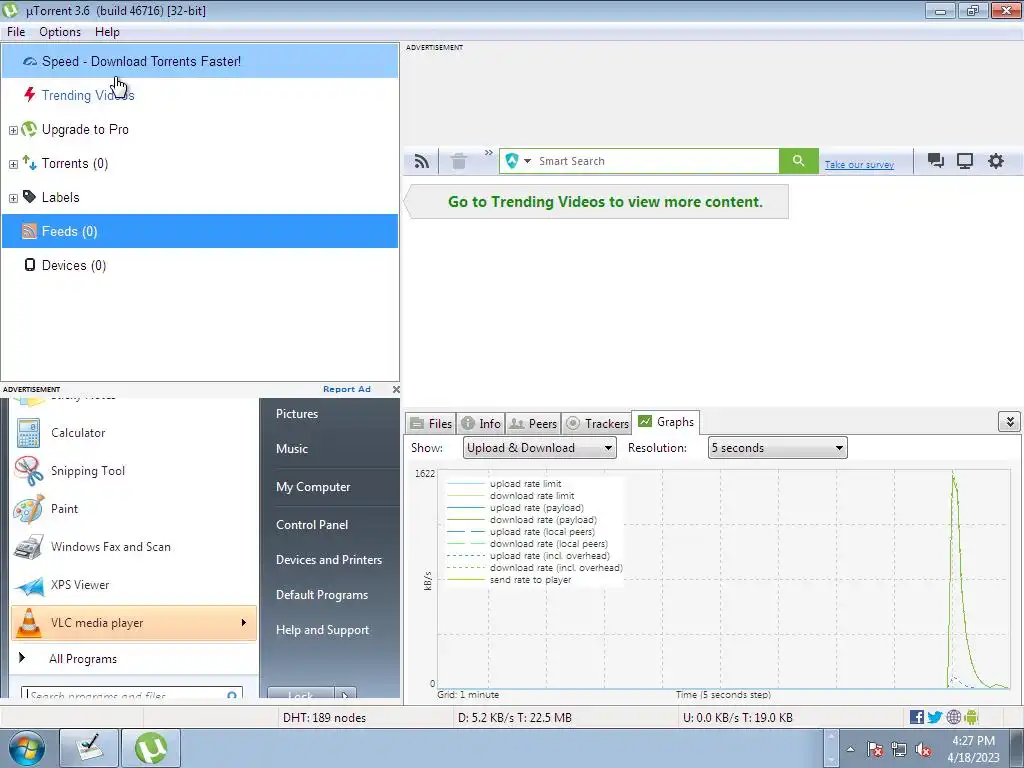Open Twitter icon in status bar
The image size is (1024, 768).
pyautogui.click(x=935, y=717)
